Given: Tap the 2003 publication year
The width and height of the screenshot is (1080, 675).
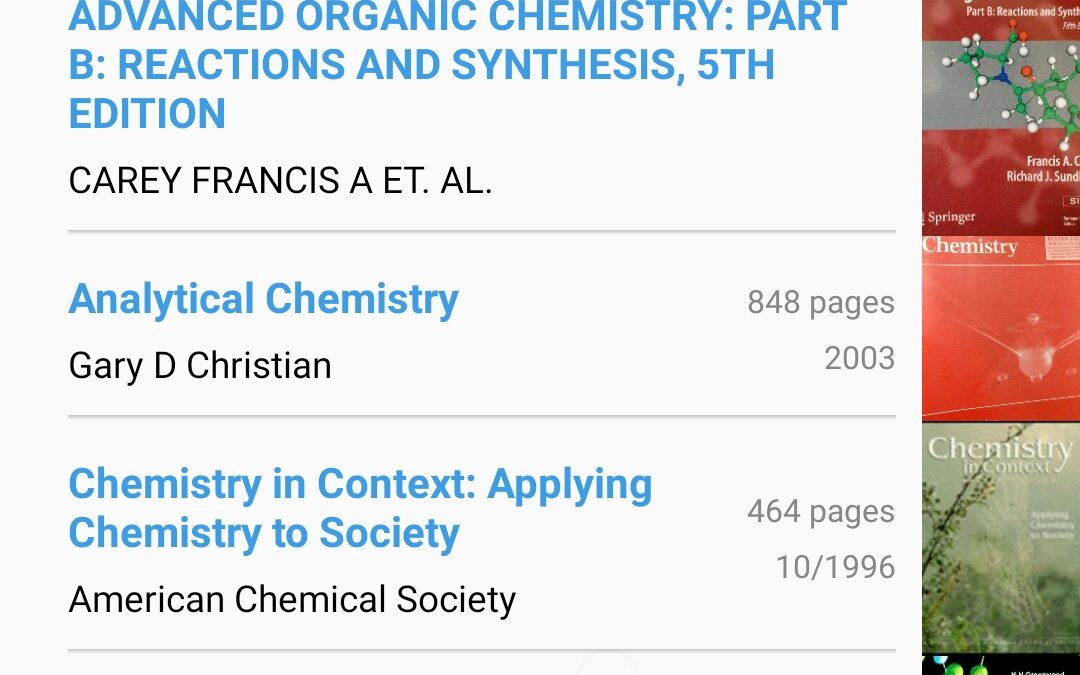Looking at the screenshot, I should (x=859, y=358).
